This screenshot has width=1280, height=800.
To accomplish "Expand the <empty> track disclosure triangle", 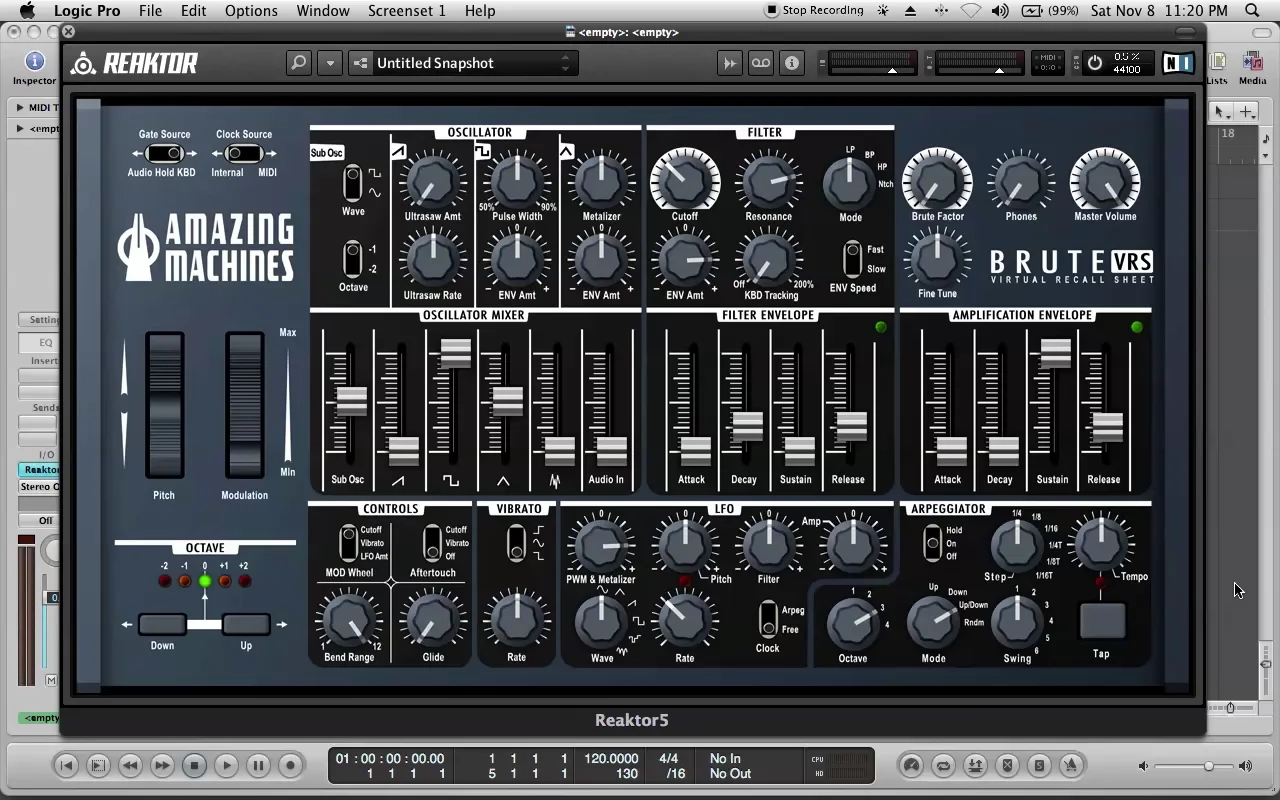I will pyautogui.click(x=20, y=128).
